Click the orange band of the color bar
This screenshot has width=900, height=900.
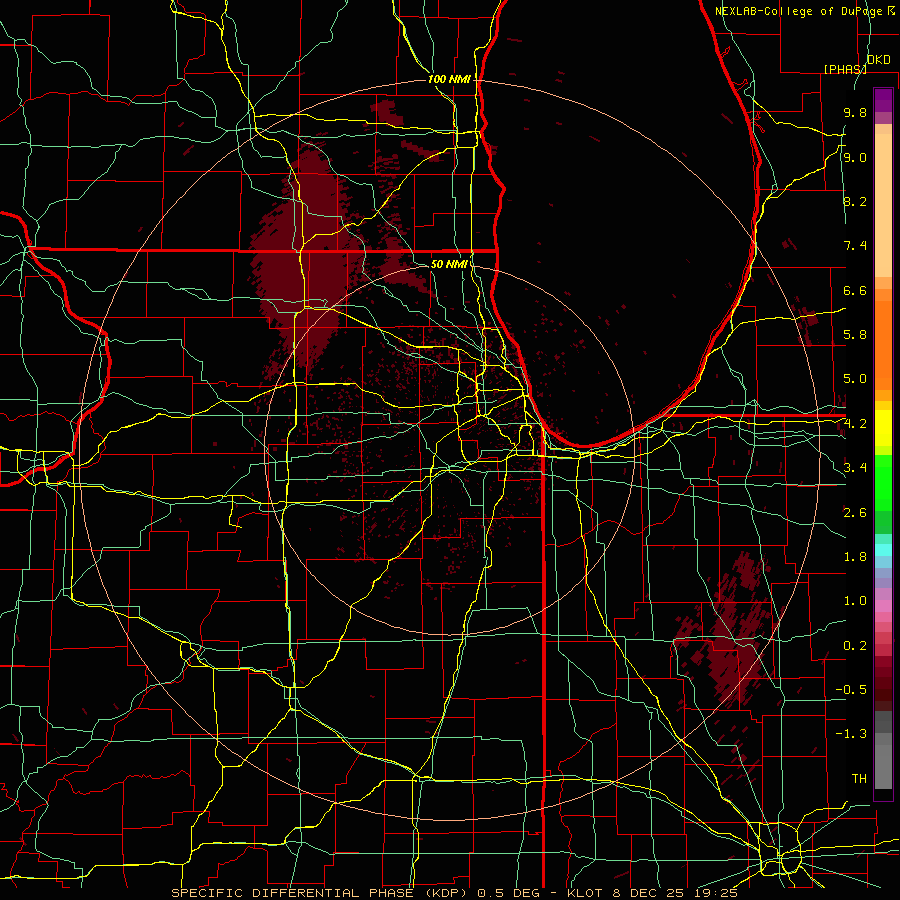coord(883,344)
